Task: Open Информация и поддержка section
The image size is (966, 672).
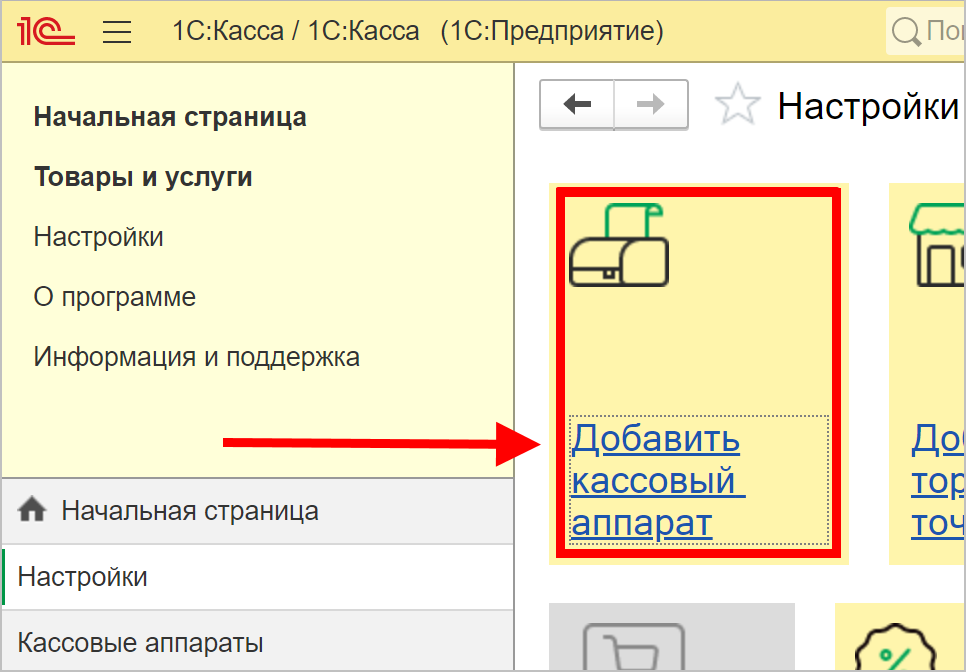Action: pos(197,357)
